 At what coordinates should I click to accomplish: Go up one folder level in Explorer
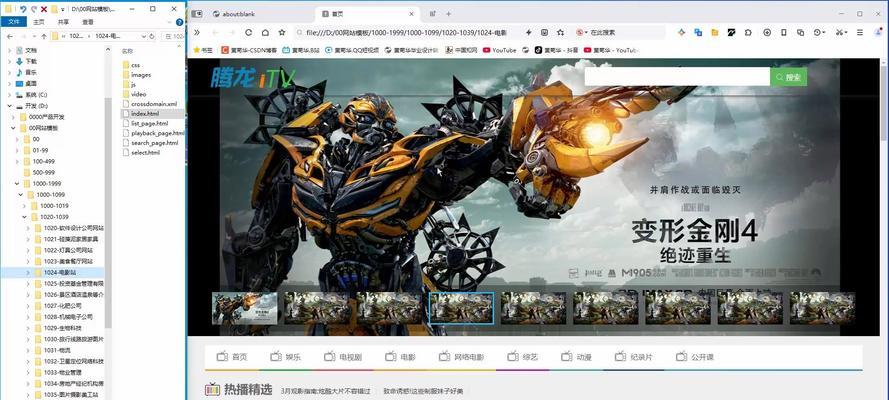[44, 36]
